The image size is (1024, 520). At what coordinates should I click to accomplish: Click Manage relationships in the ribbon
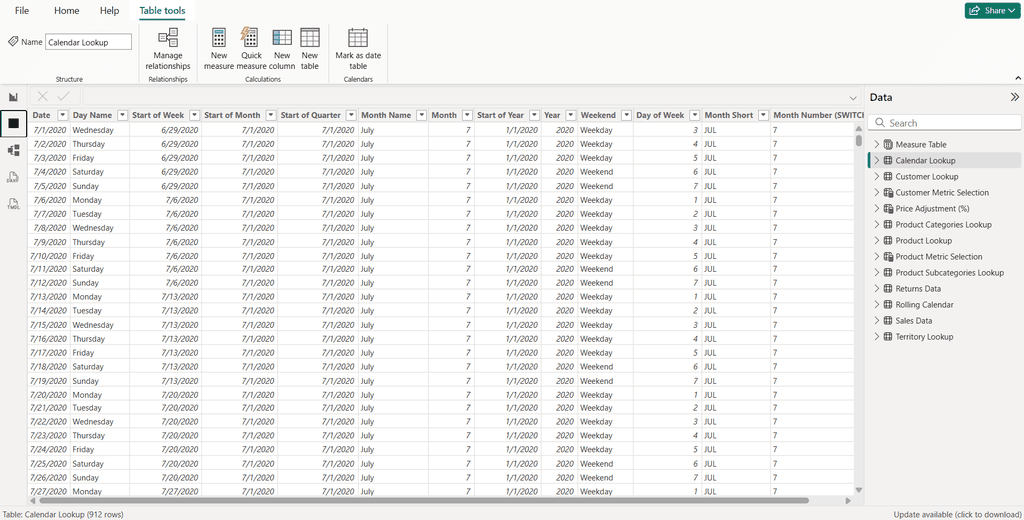pos(168,48)
